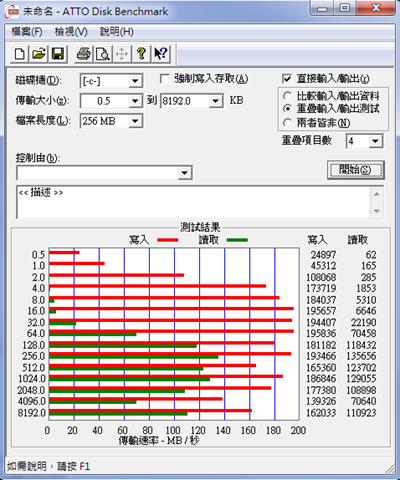Click into the 描述 description text box

193,202
